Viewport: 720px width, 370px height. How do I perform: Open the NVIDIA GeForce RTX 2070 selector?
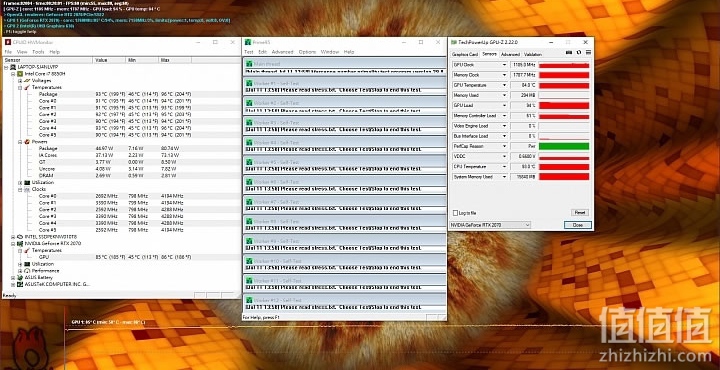click(490, 225)
